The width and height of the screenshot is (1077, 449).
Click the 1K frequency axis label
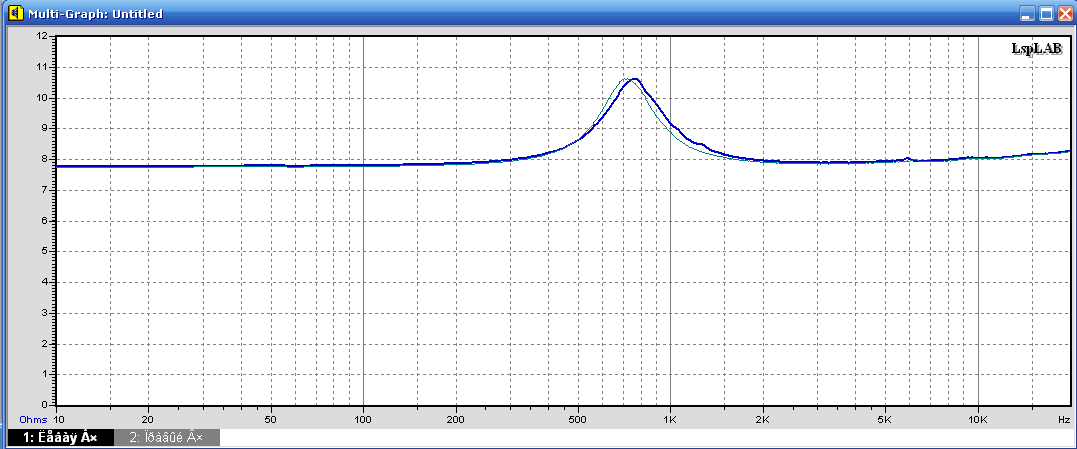click(670, 419)
